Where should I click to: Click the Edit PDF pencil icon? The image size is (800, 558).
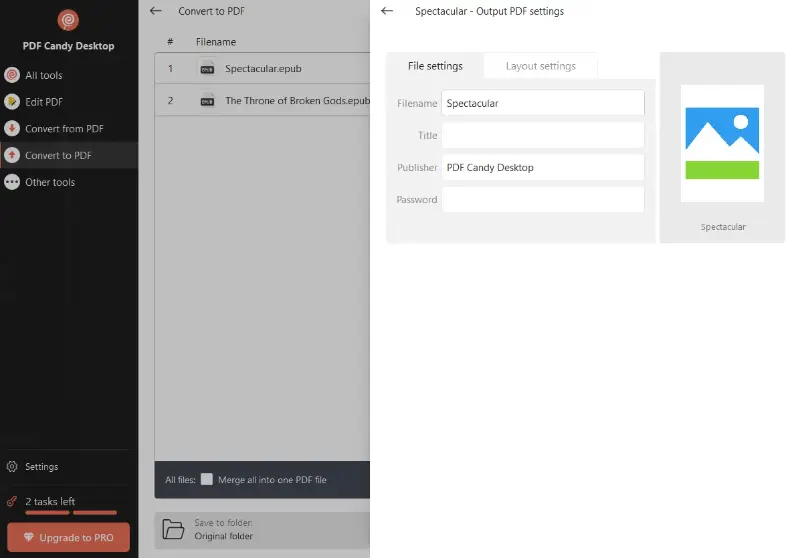click(x=12, y=102)
